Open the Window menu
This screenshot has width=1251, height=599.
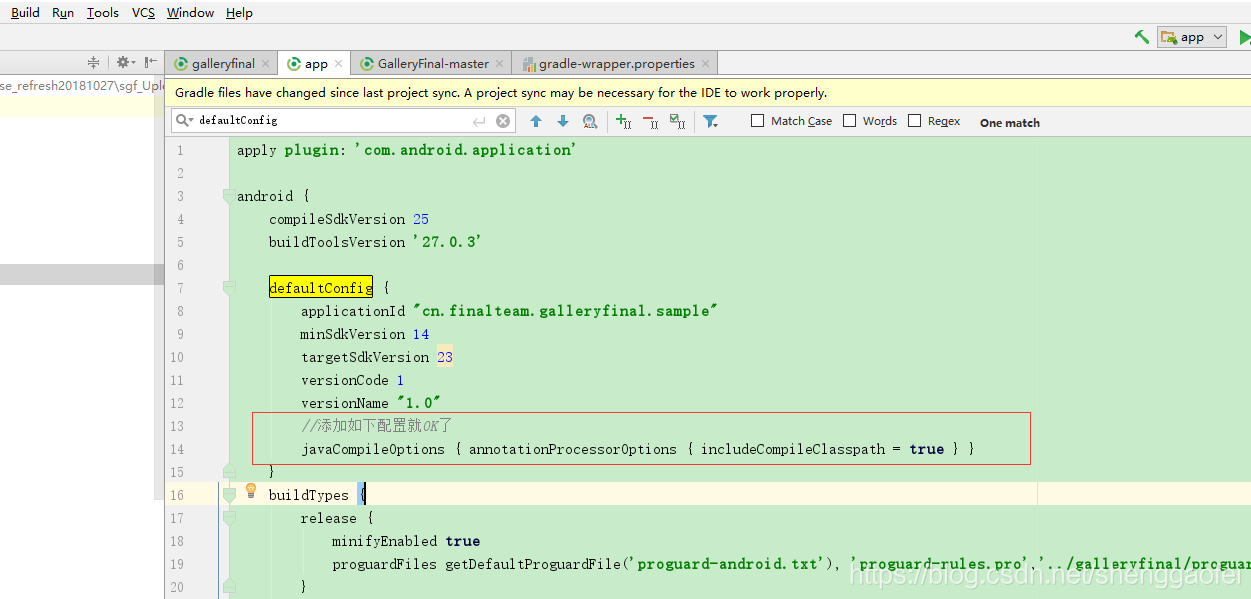pyautogui.click(x=190, y=12)
